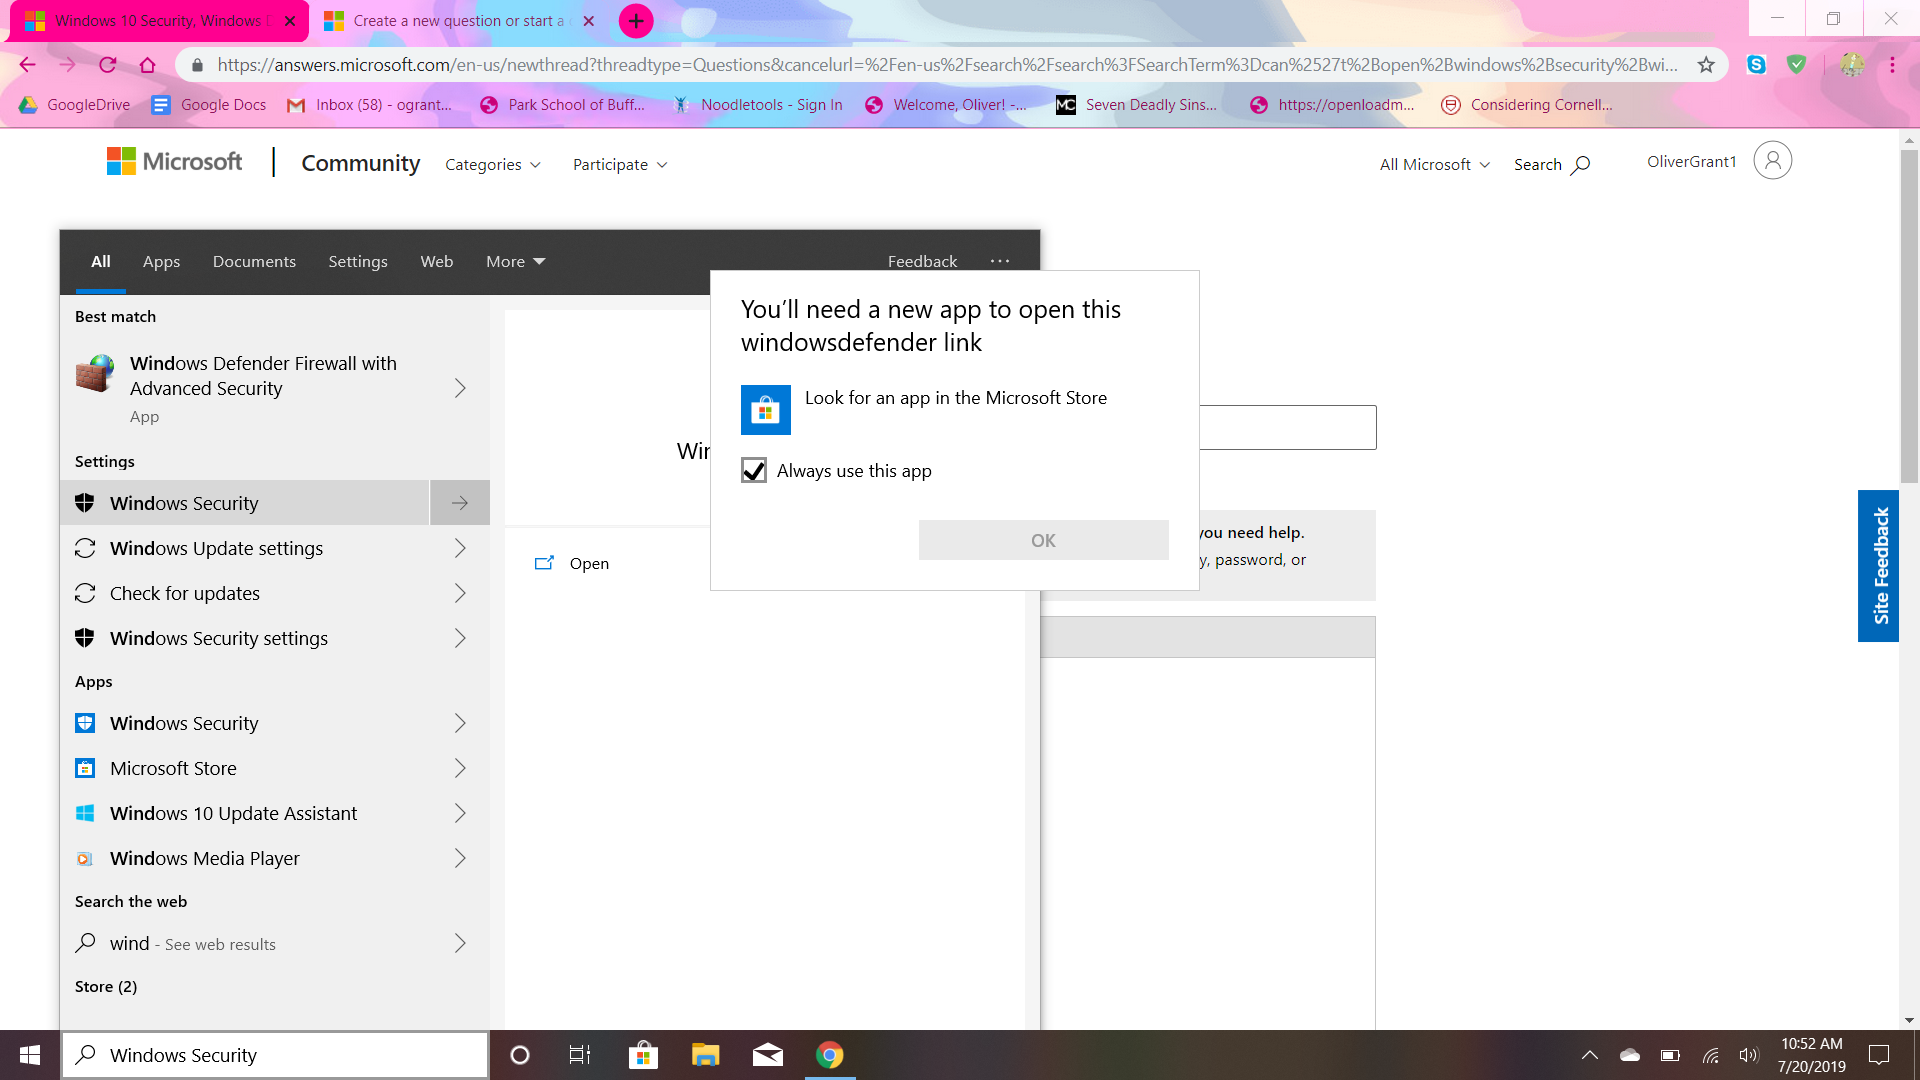The height and width of the screenshot is (1080, 1920).
Task: Open GoogleDrive bookmark
Action: 75,105
